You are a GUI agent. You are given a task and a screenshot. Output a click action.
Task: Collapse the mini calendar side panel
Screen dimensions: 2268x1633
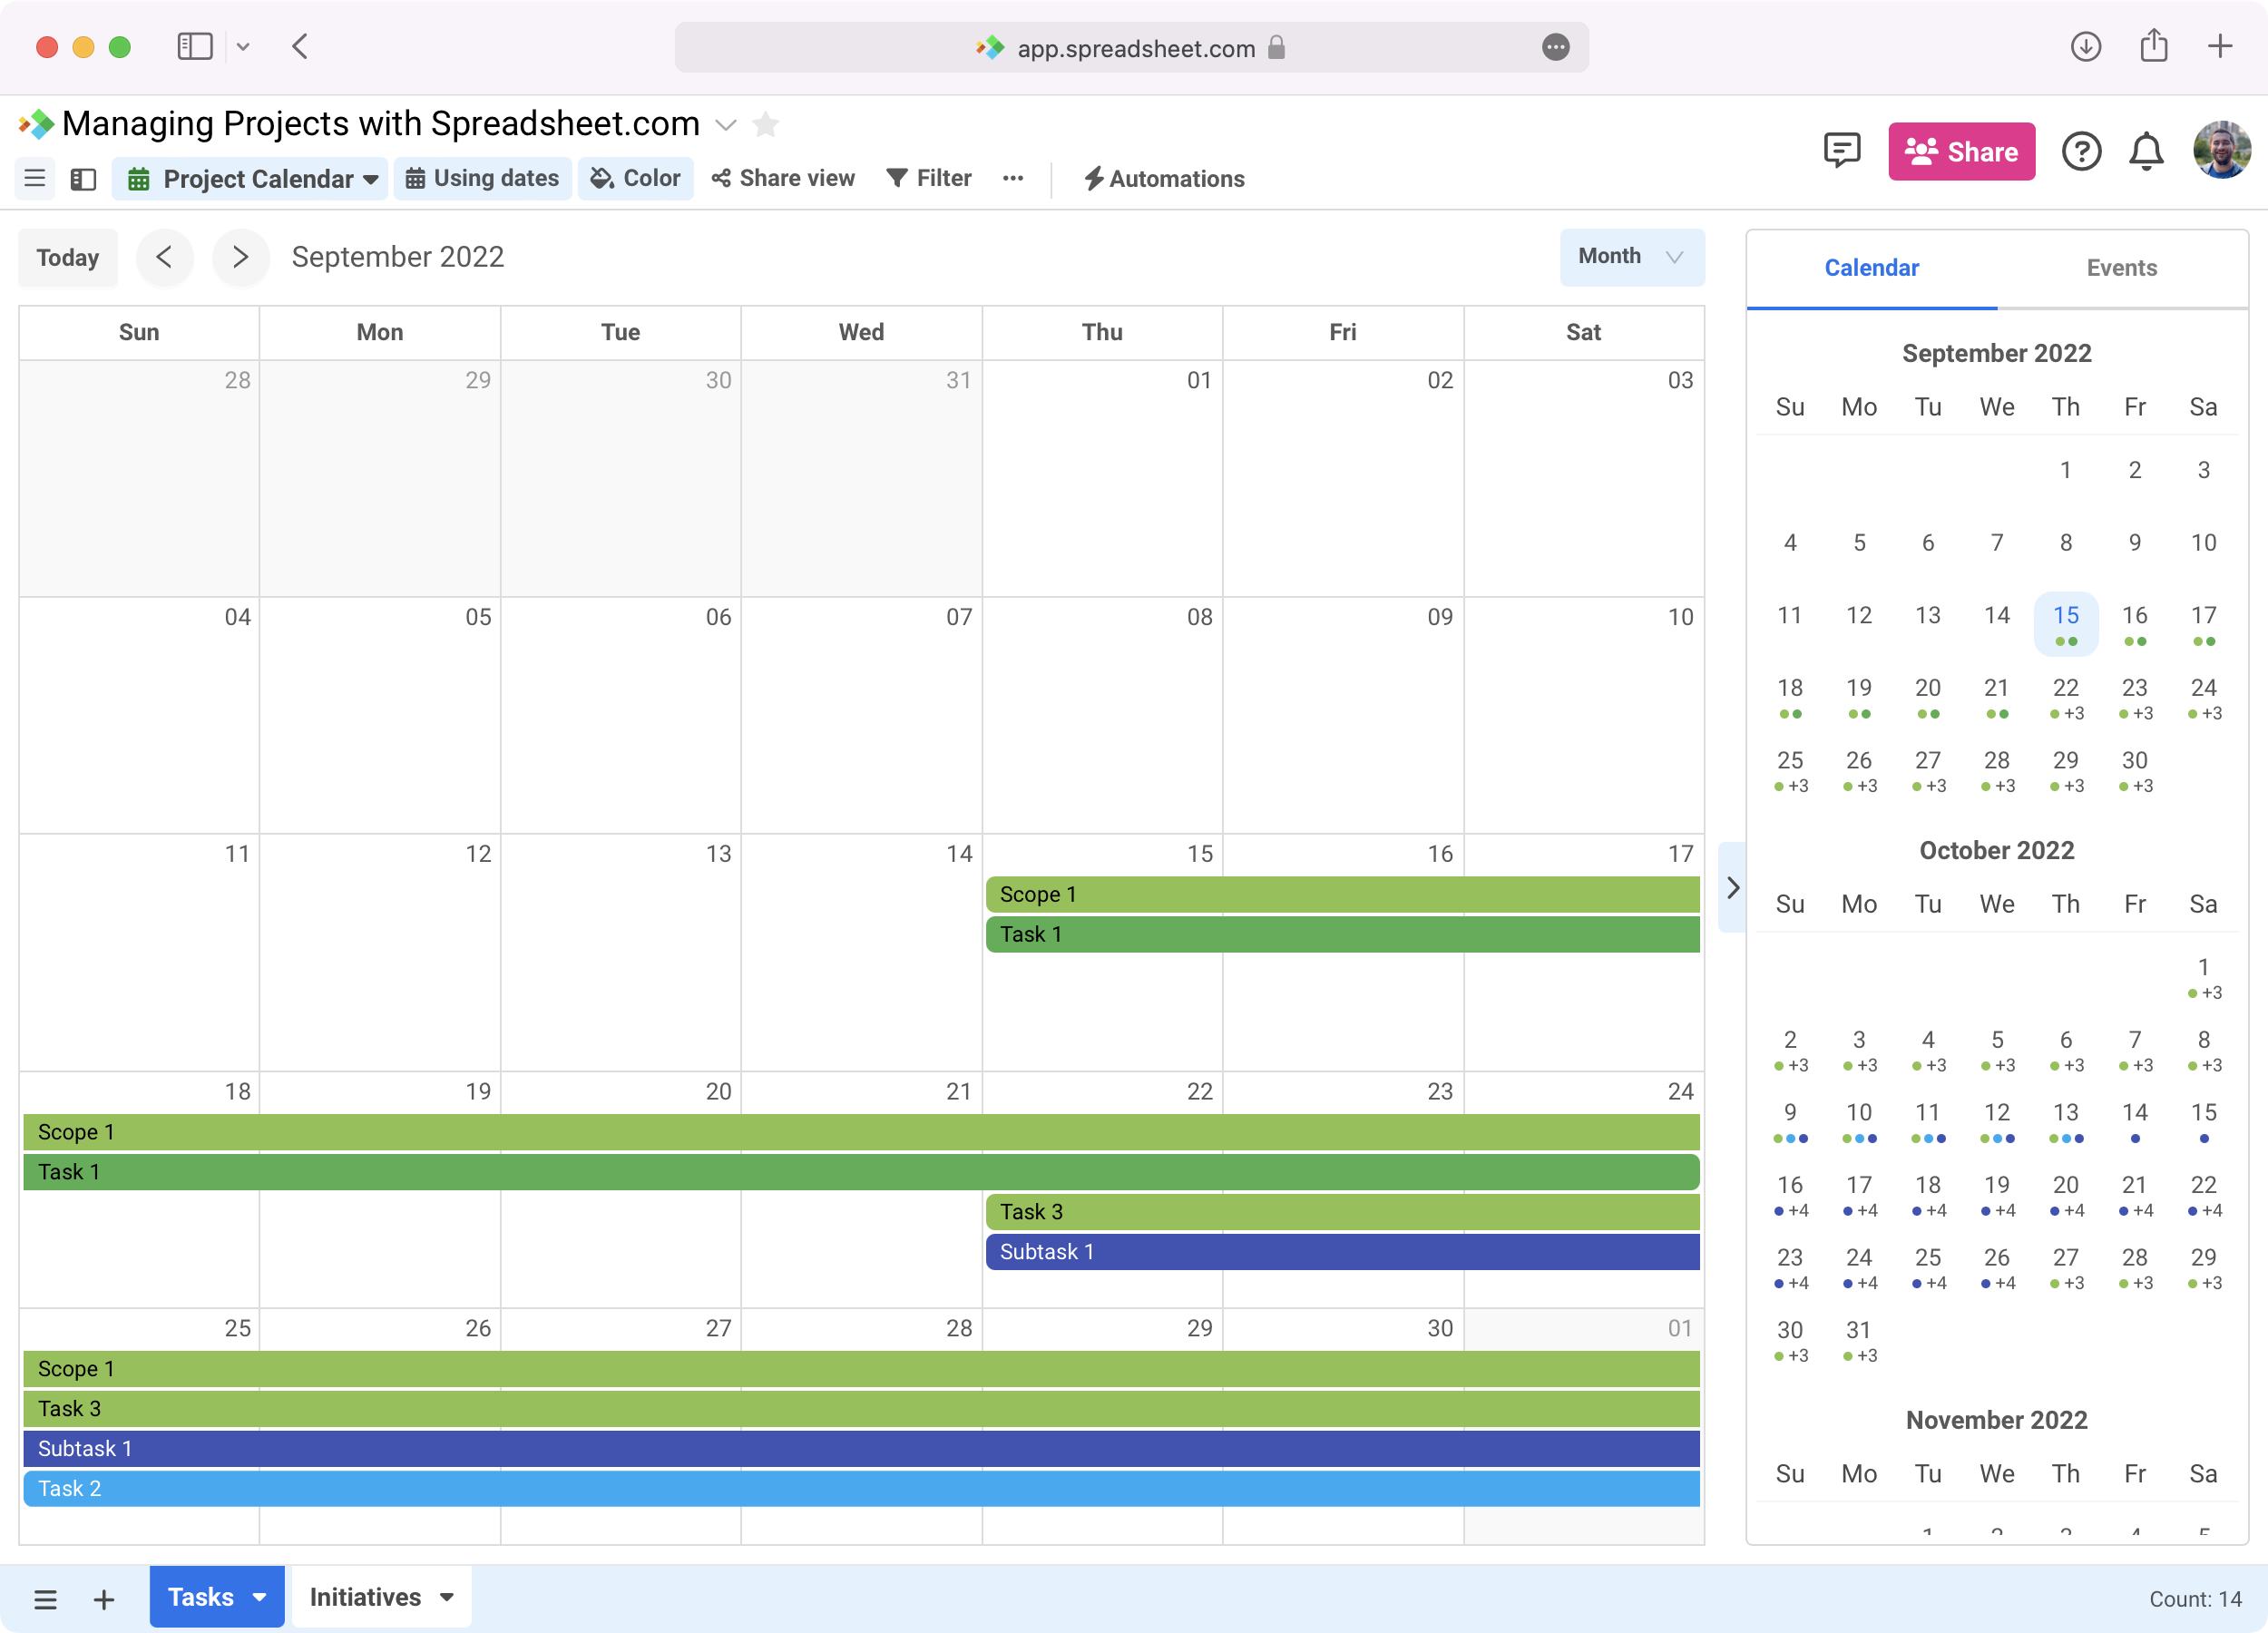click(1733, 888)
